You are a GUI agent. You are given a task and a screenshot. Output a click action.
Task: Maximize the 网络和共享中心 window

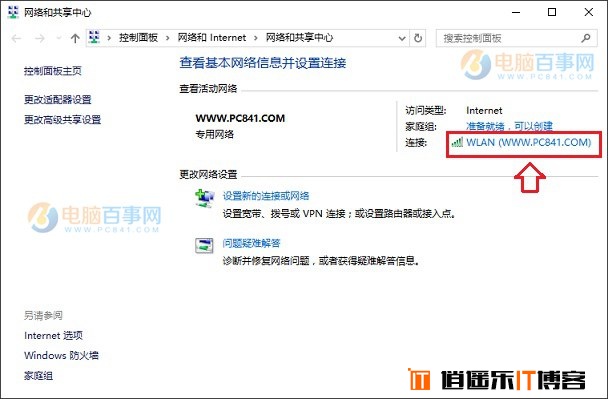click(x=552, y=12)
